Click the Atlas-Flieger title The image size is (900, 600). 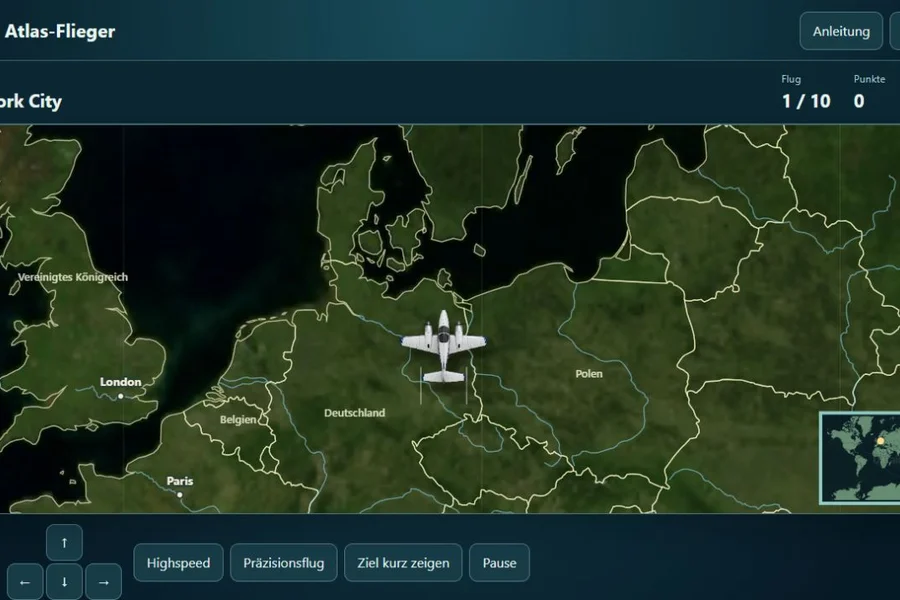pos(60,31)
